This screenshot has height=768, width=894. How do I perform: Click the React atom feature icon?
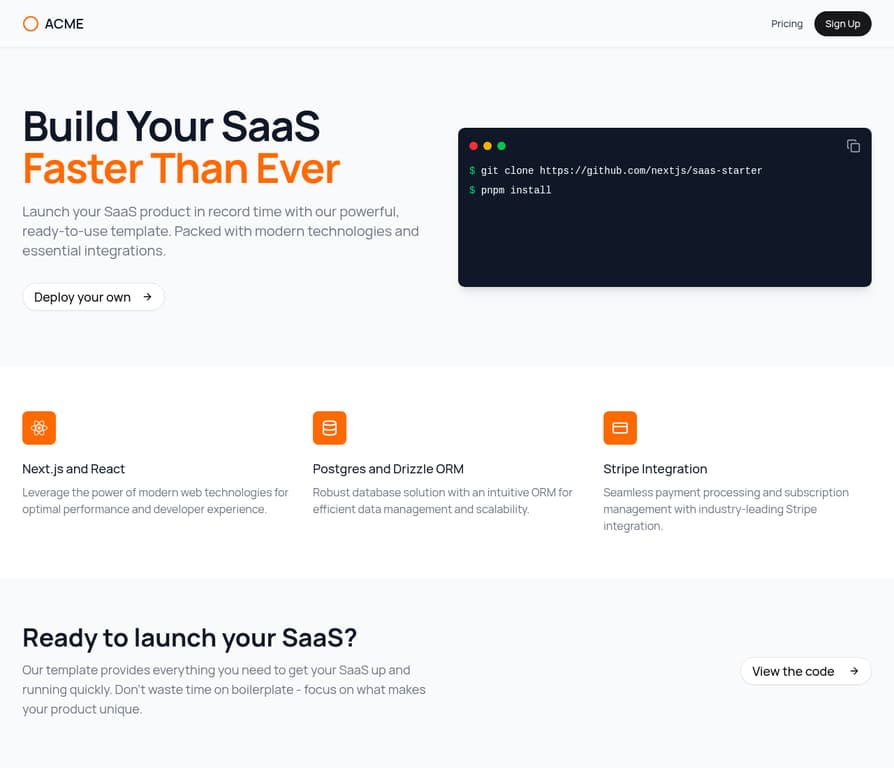39,428
